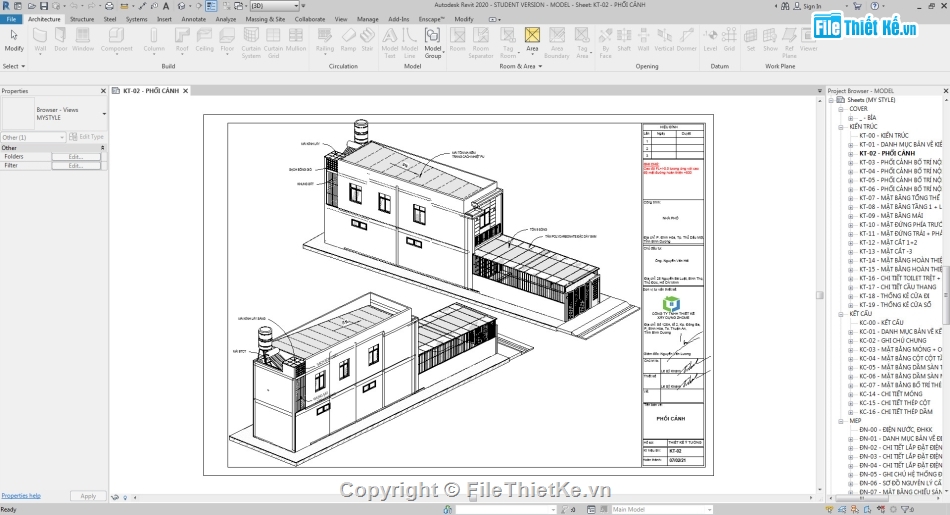Open the 3D view selector dropdown
Viewport: 950px width, 515px height.
click(296, 5)
